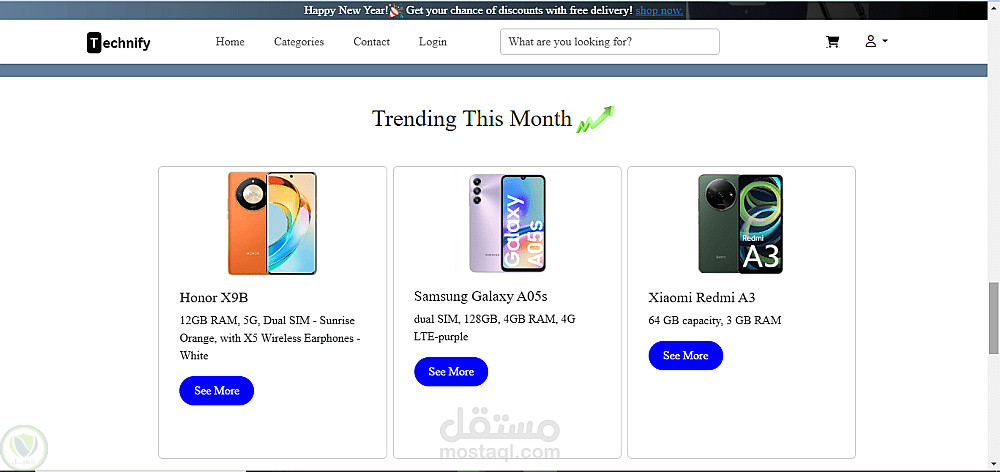Click the user account icon
The width and height of the screenshot is (1000, 472).
871,41
